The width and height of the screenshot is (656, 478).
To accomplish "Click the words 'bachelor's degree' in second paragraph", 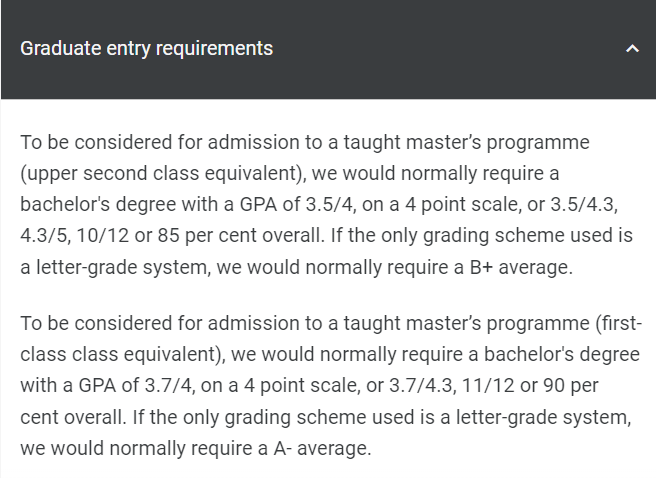I will coord(561,355).
